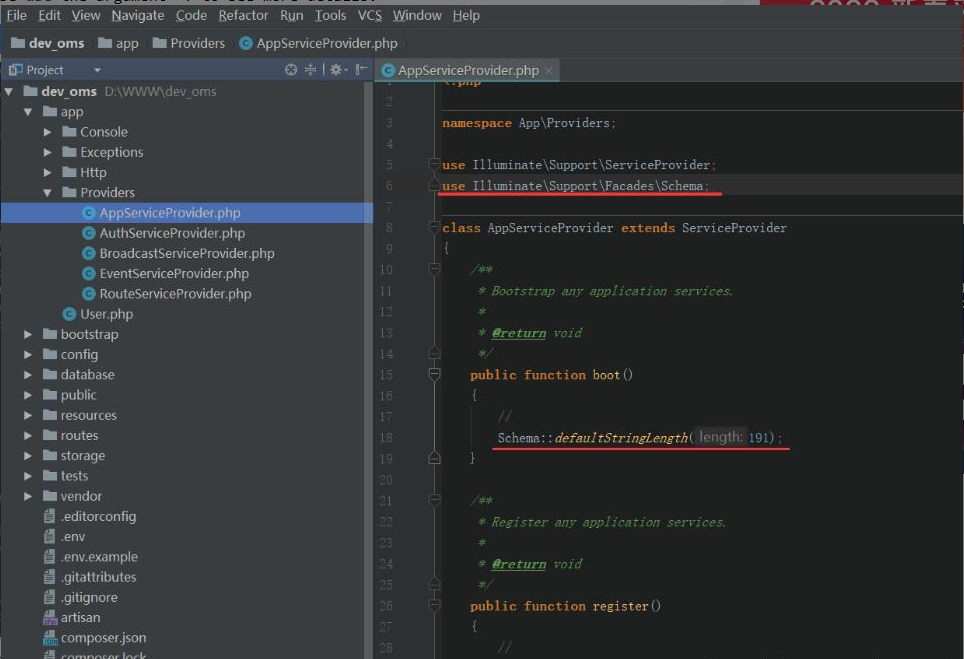This screenshot has width=964, height=659.
Task: Expand the vendor folder
Action: [28, 496]
